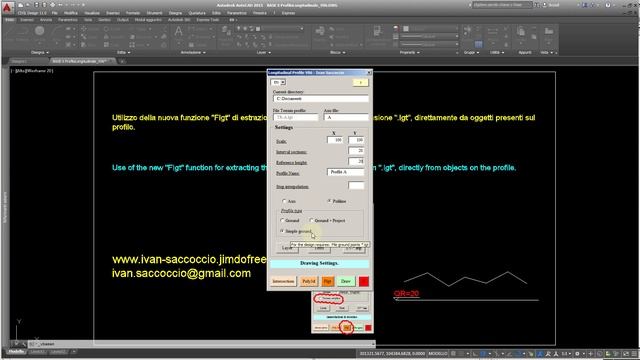The width and height of the screenshot is (640, 360).
Task: Click the Poly3d button
Action: point(309,281)
